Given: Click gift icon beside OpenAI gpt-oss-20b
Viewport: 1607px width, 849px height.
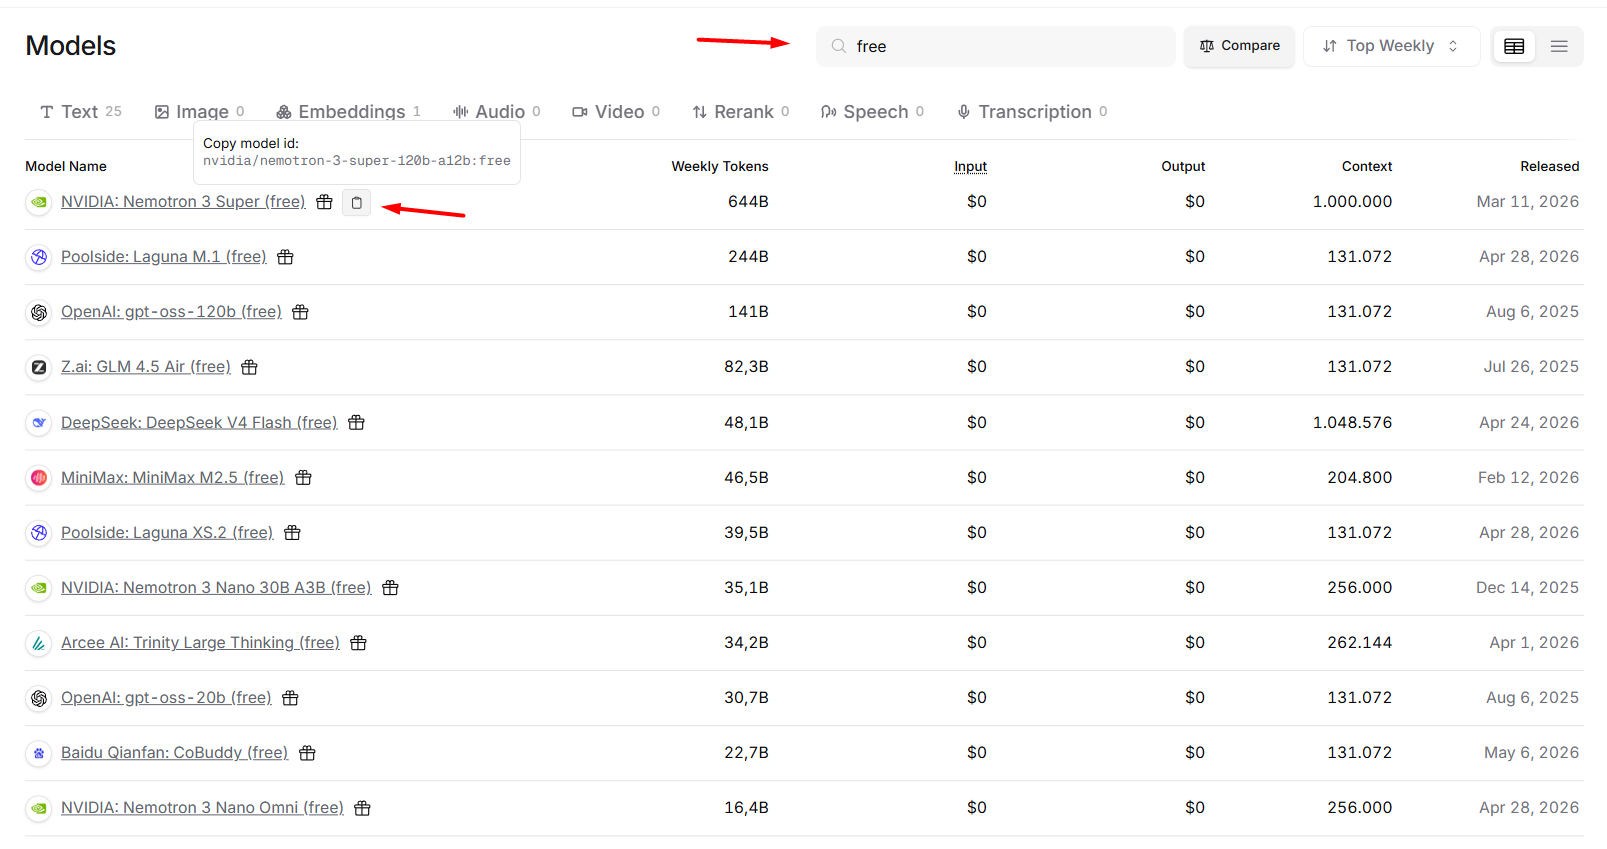Looking at the screenshot, I should (291, 698).
